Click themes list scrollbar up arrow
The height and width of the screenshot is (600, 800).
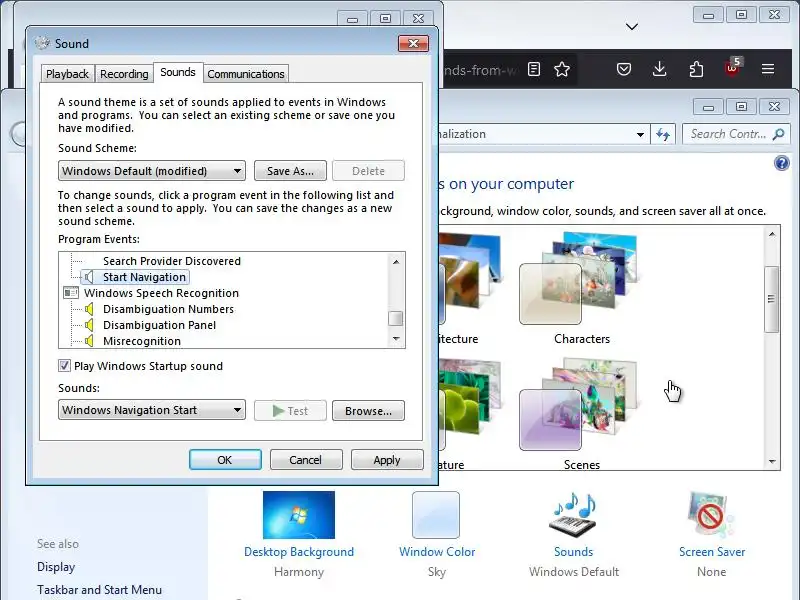point(771,234)
